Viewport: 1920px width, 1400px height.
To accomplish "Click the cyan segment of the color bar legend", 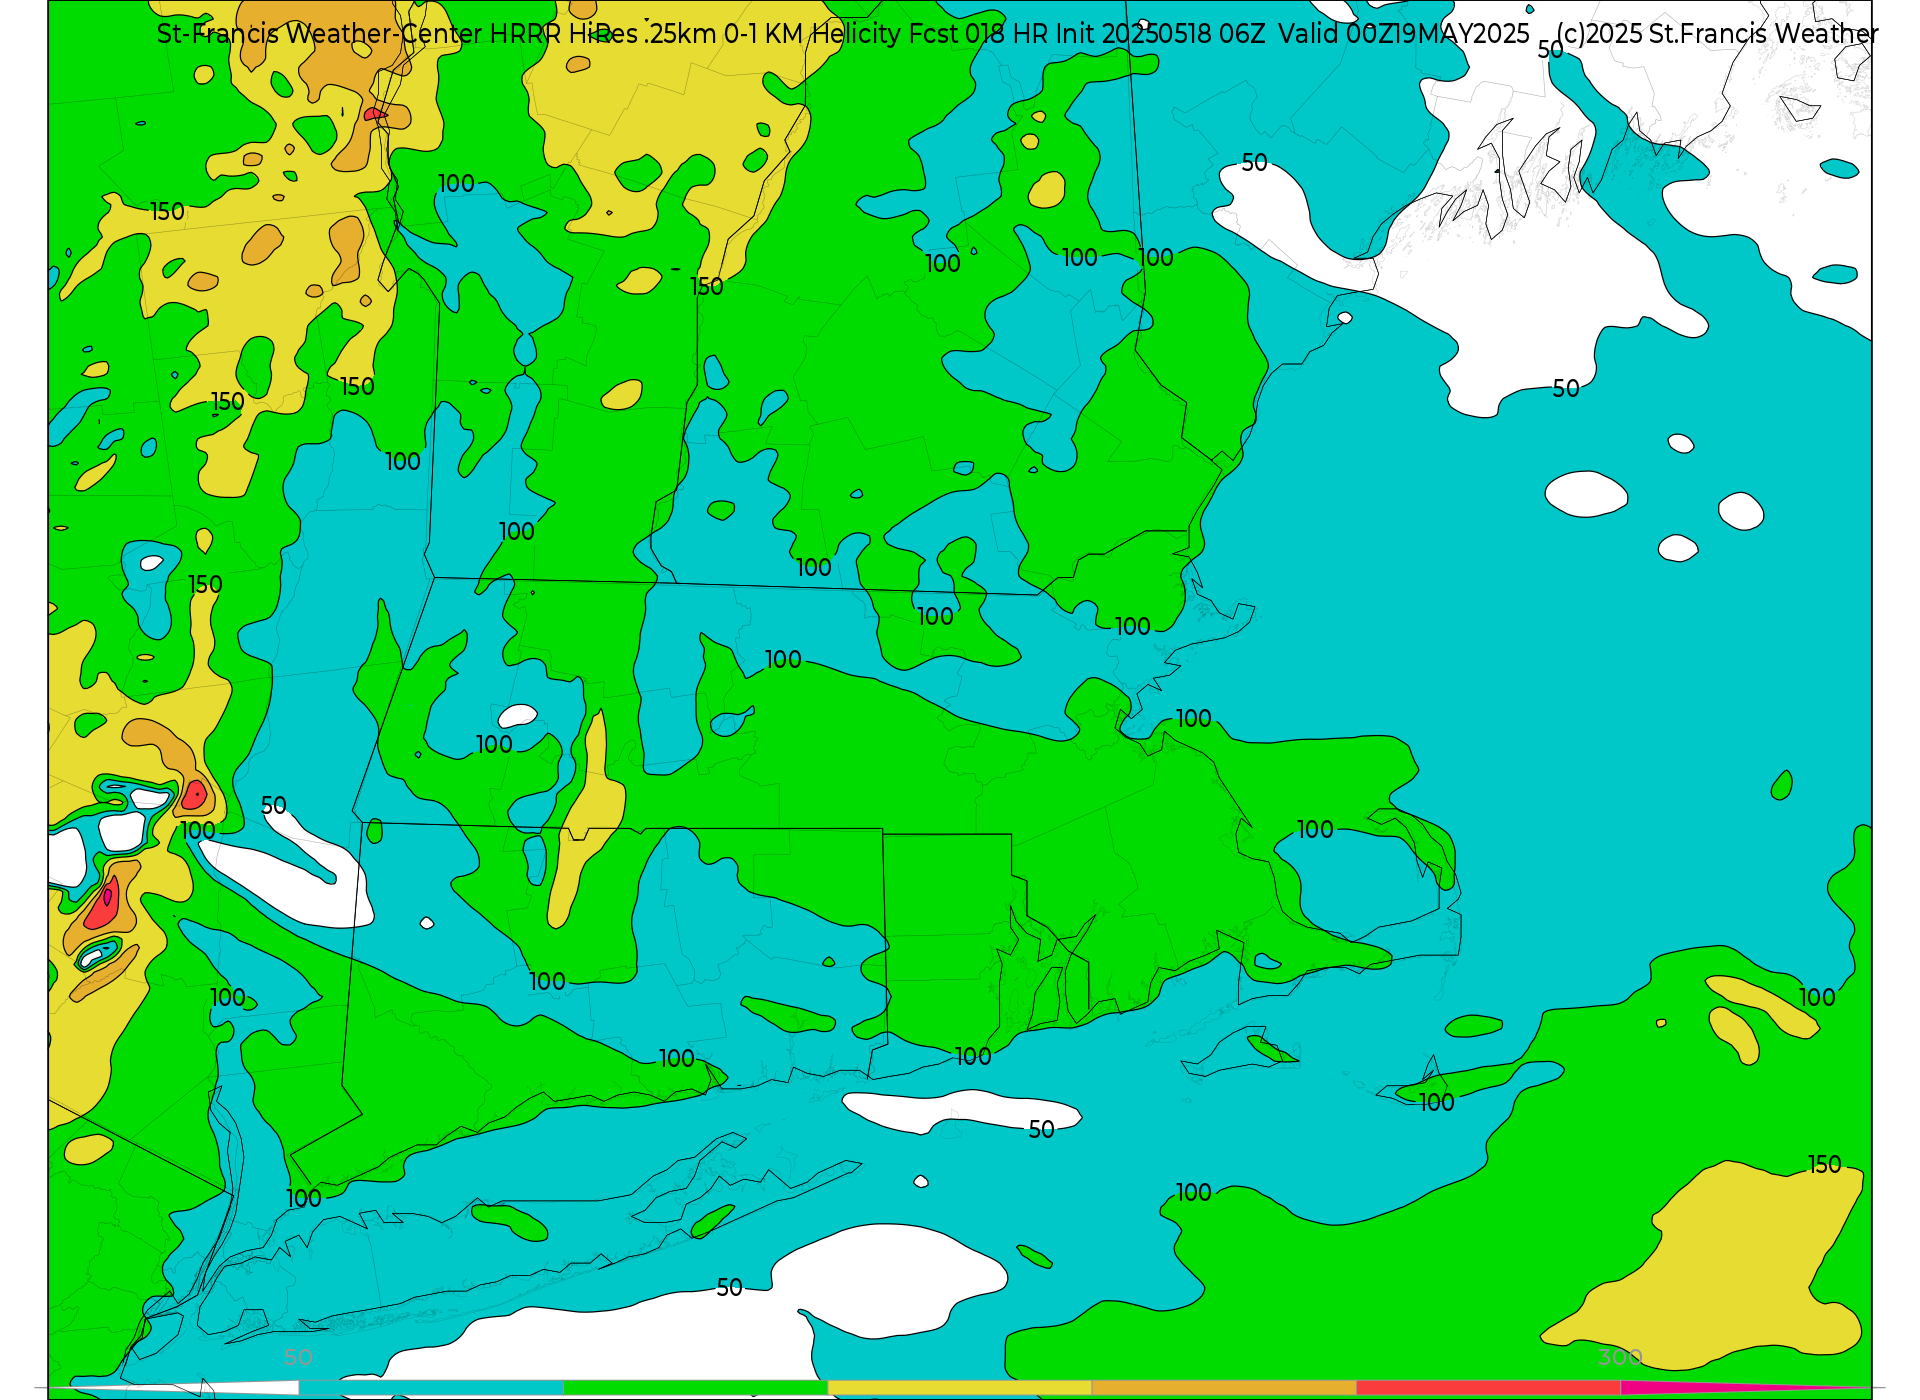I will pos(431,1388).
